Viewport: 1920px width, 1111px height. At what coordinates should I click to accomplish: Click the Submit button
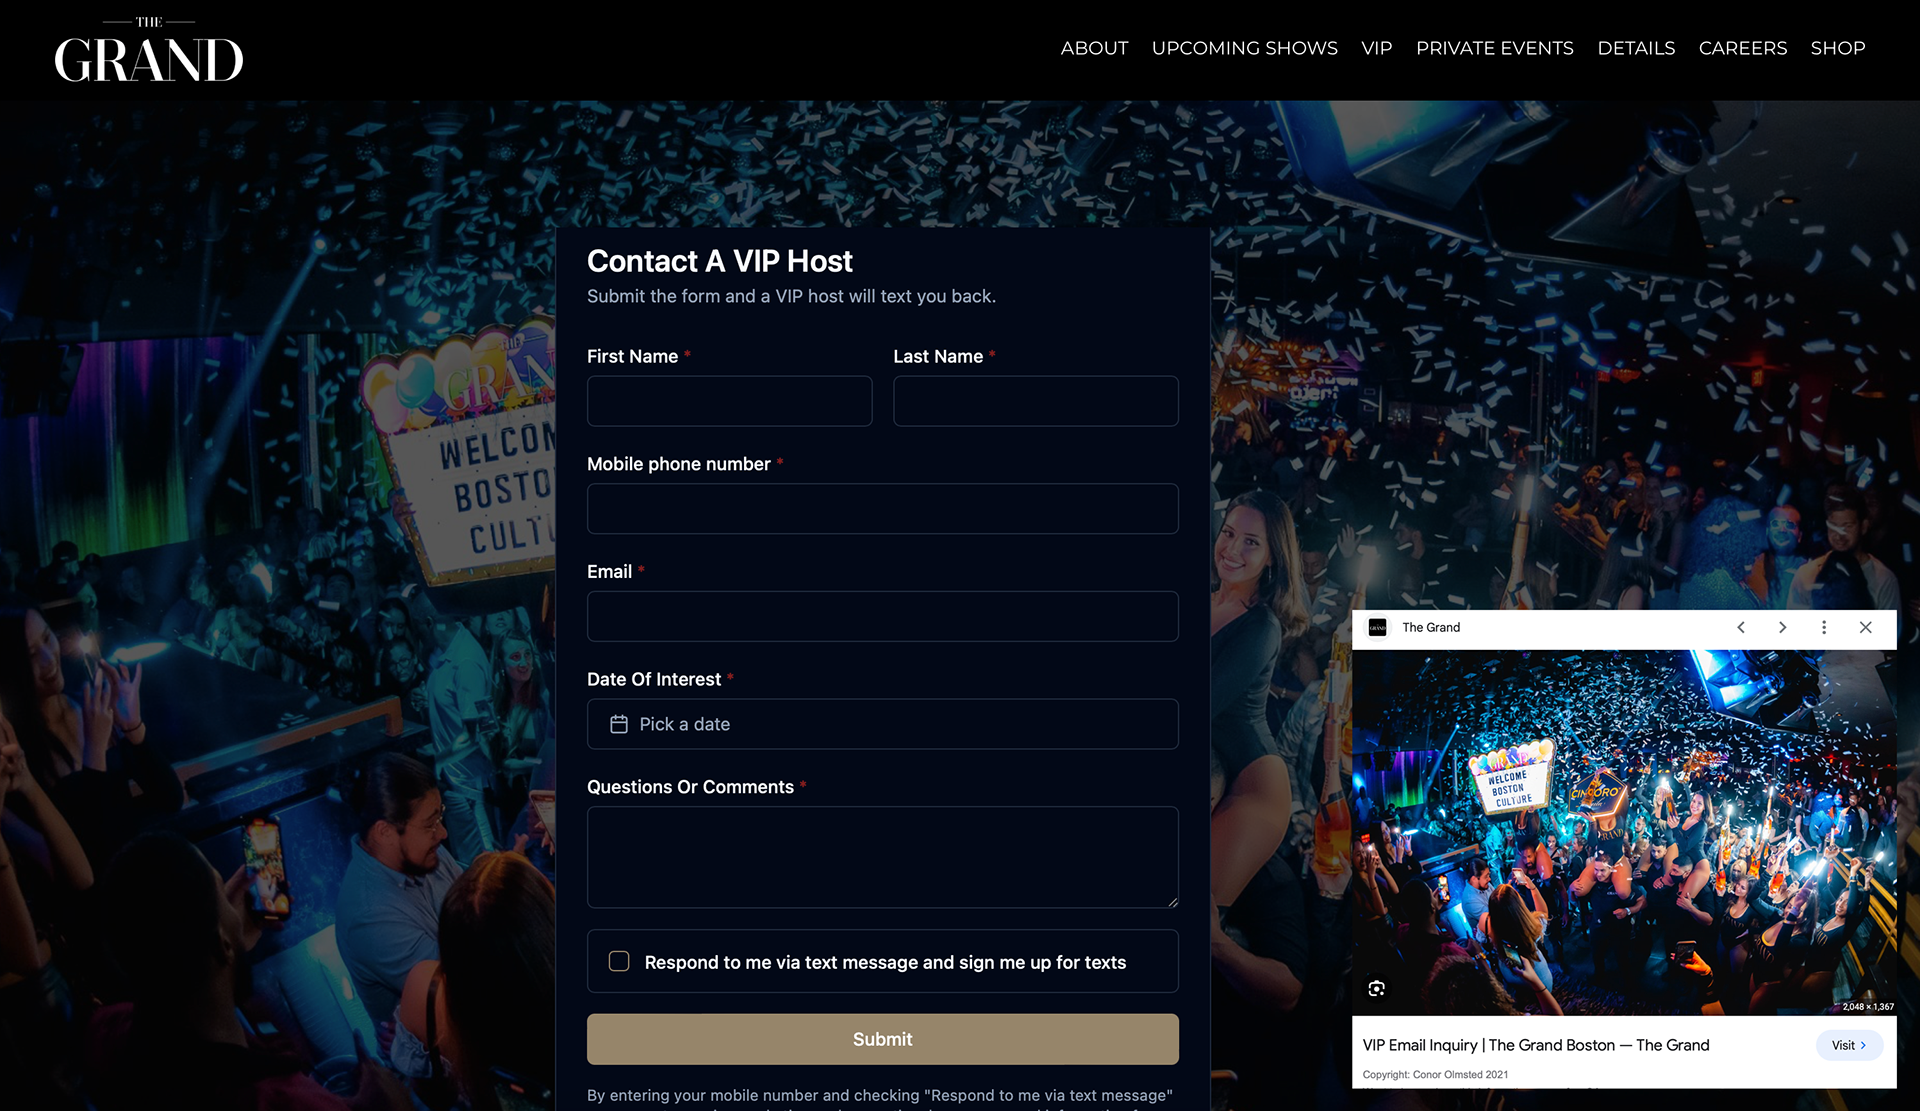883,1039
